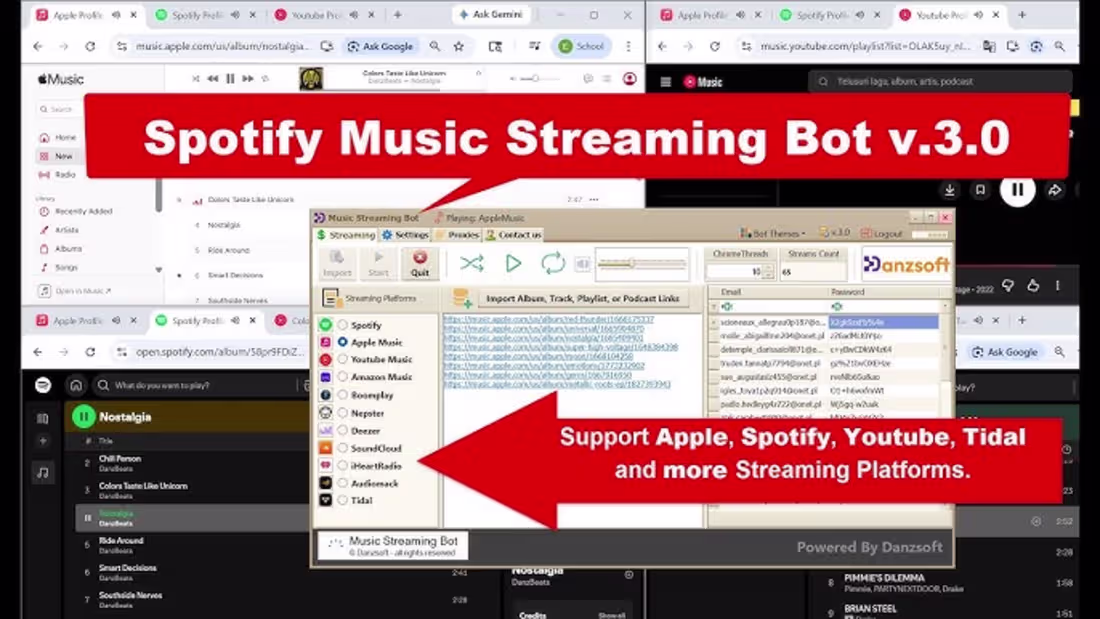Viewport: 1100px width, 619px height.
Task: Open the Proxies tab in the bot
Action: 457,234
